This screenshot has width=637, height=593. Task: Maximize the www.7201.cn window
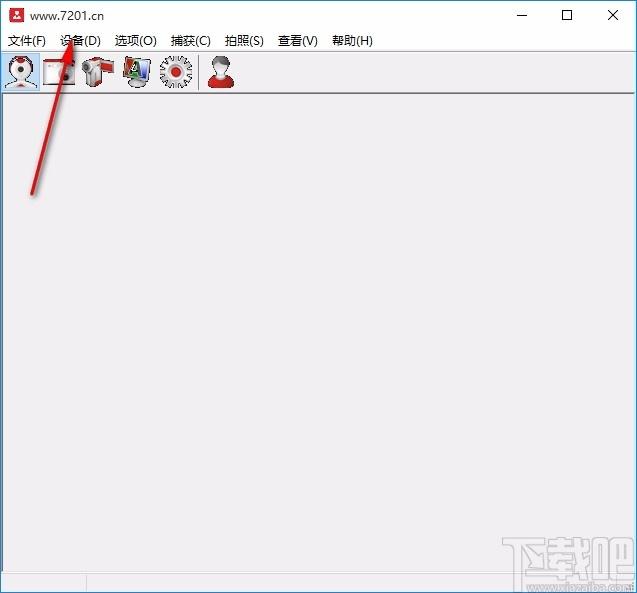[x=567, y=15]
